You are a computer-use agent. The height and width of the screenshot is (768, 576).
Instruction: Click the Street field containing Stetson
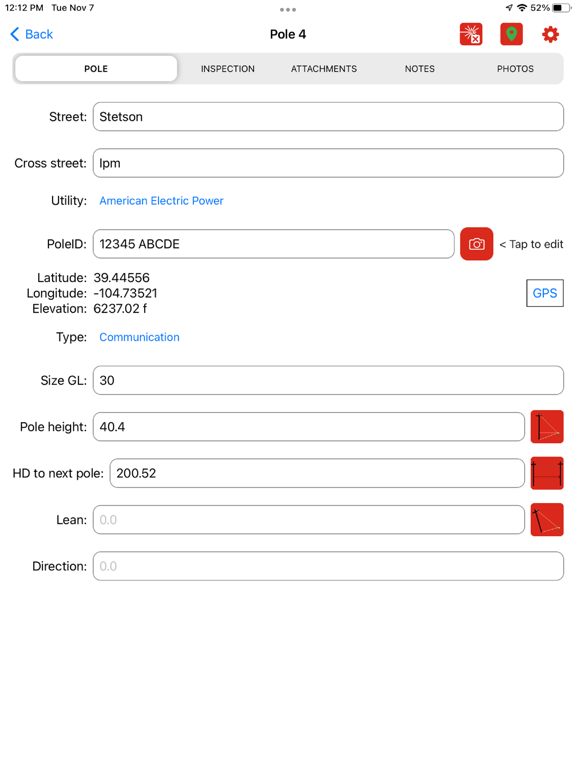point(328,117)
